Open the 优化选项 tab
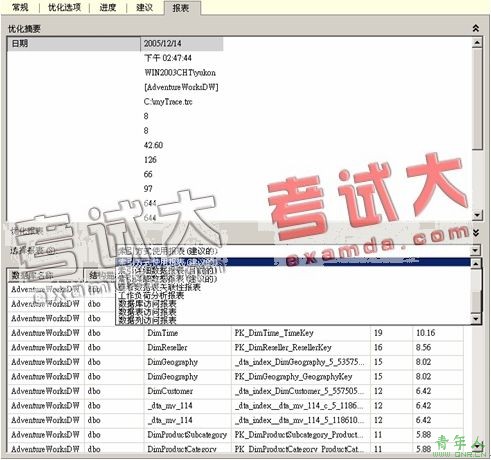This screenshot has width=491, height=460. point(64,7)
